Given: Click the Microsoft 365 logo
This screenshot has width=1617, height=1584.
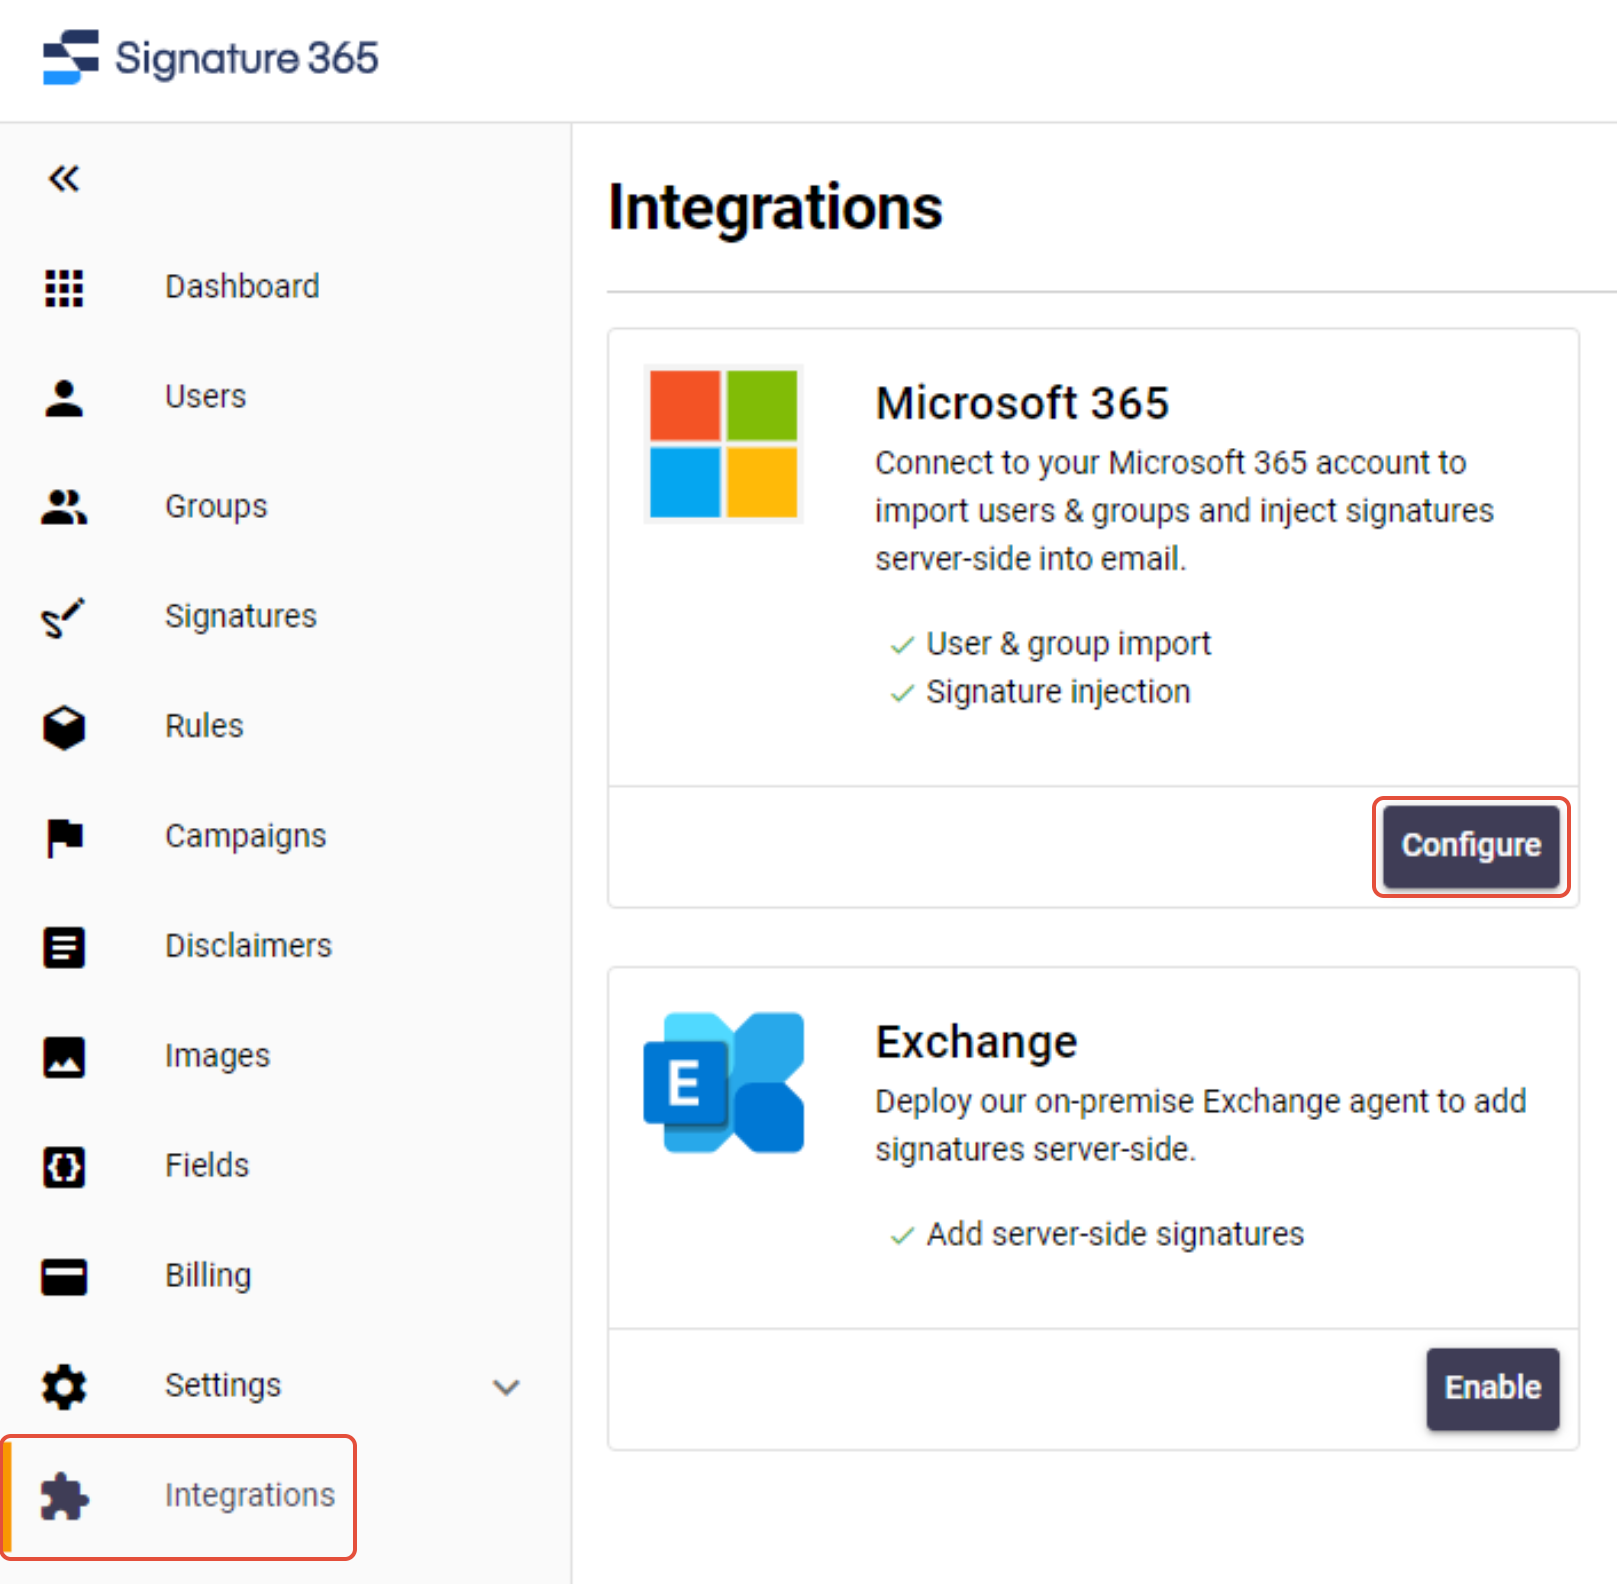Looking at the screenshot, I should (x=723, y=444).
